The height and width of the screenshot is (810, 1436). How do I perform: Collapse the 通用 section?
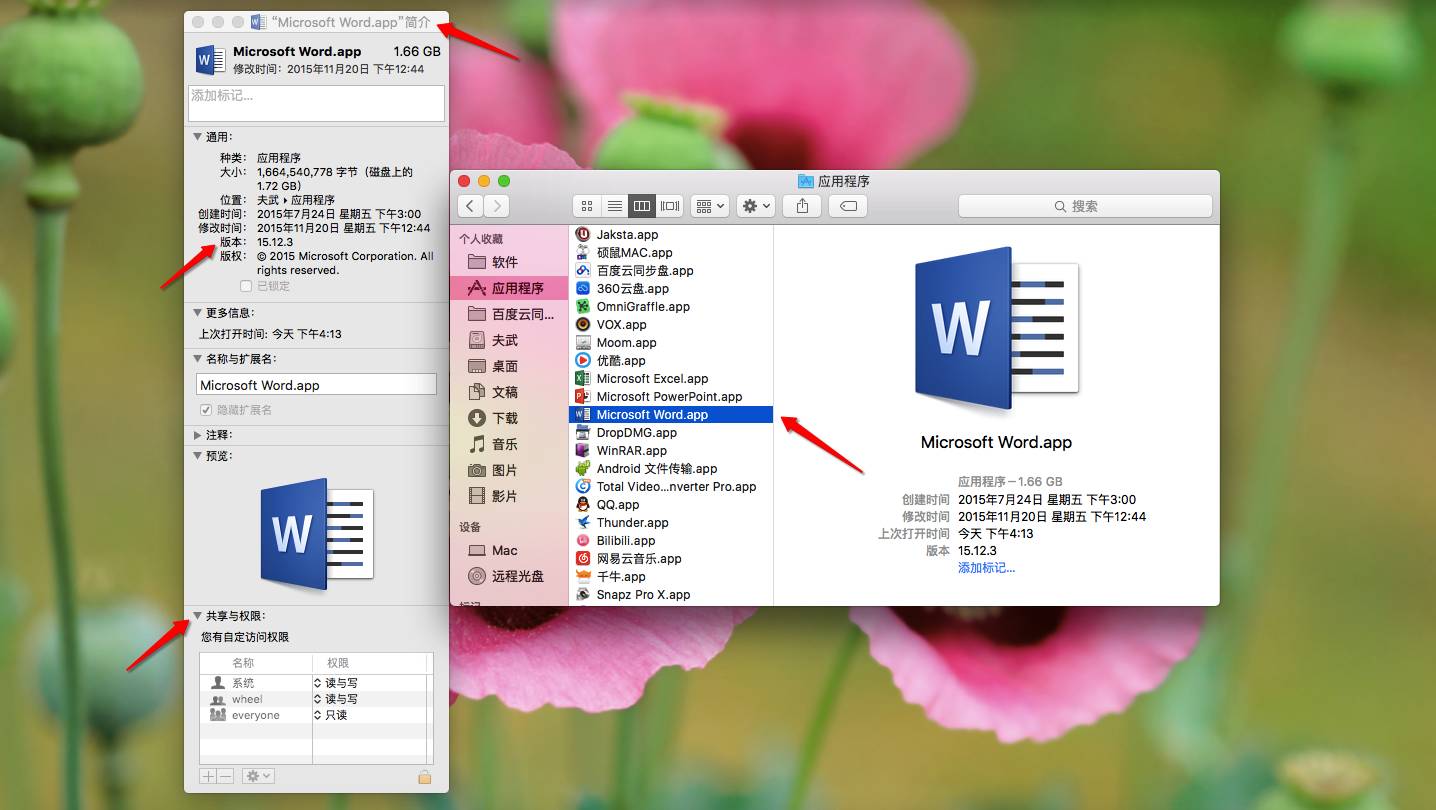click(x=197, y=137)
